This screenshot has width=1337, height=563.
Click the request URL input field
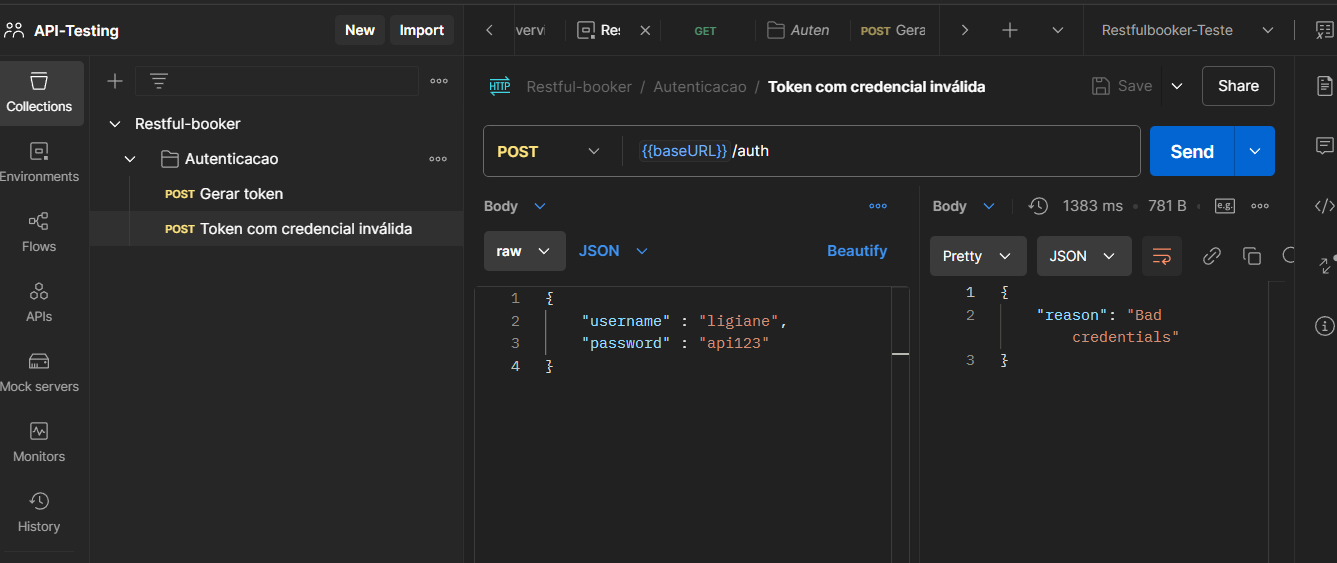(880, 151)
